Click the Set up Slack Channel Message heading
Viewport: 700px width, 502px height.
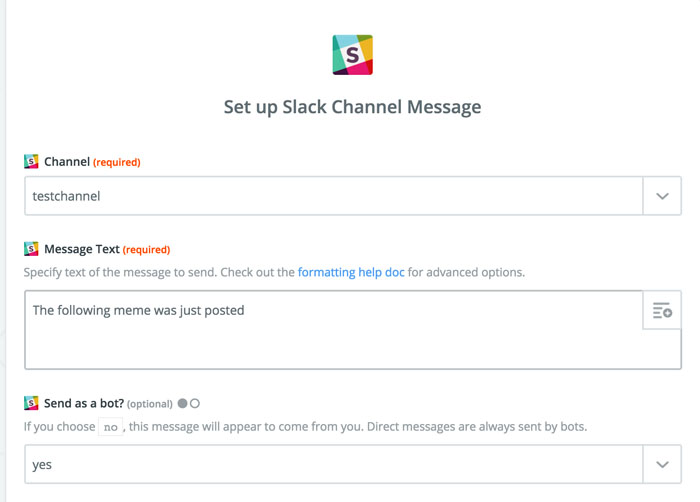coord(352,107)
